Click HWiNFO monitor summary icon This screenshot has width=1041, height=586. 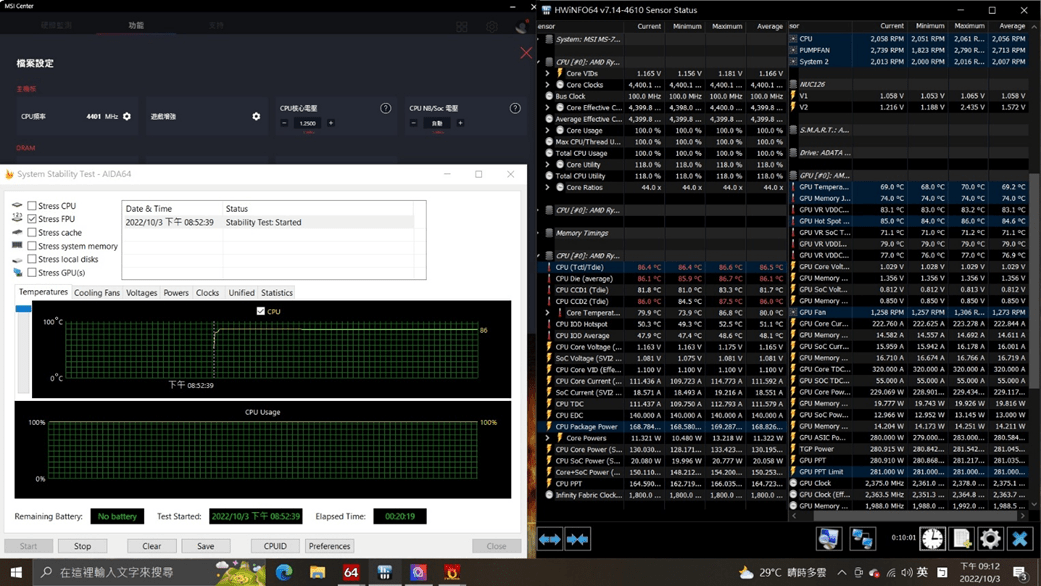(829, 538)
